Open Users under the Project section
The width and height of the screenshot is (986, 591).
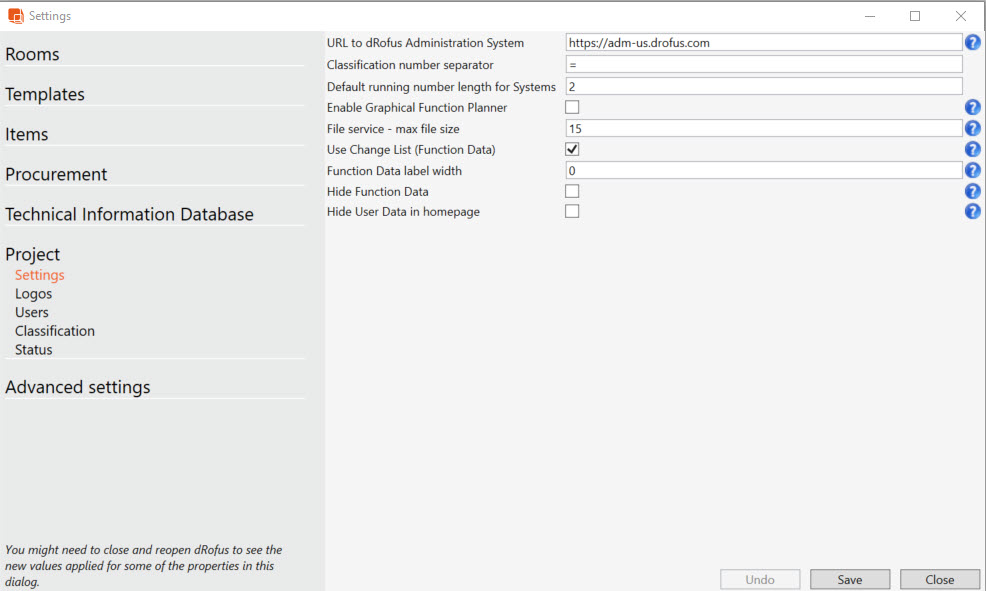click(32, 312)
